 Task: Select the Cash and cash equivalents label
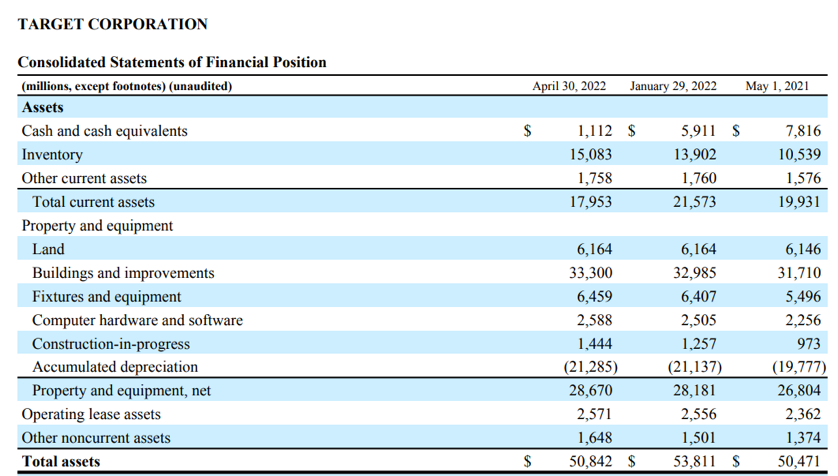(104, 131)
